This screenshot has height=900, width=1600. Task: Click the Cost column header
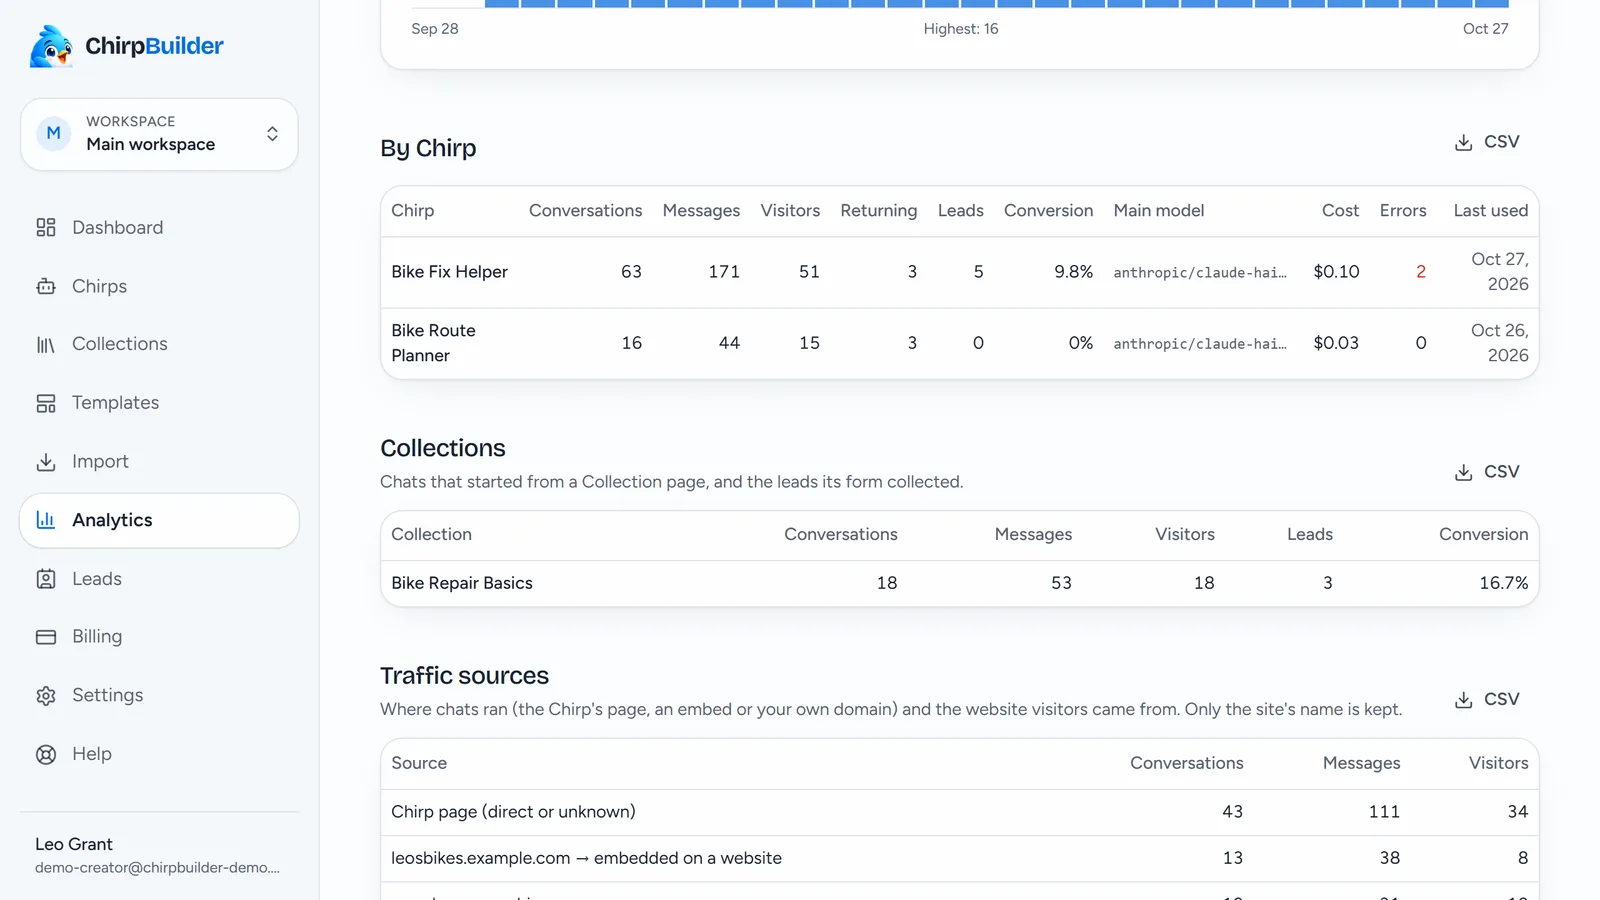pos(1340,211)
